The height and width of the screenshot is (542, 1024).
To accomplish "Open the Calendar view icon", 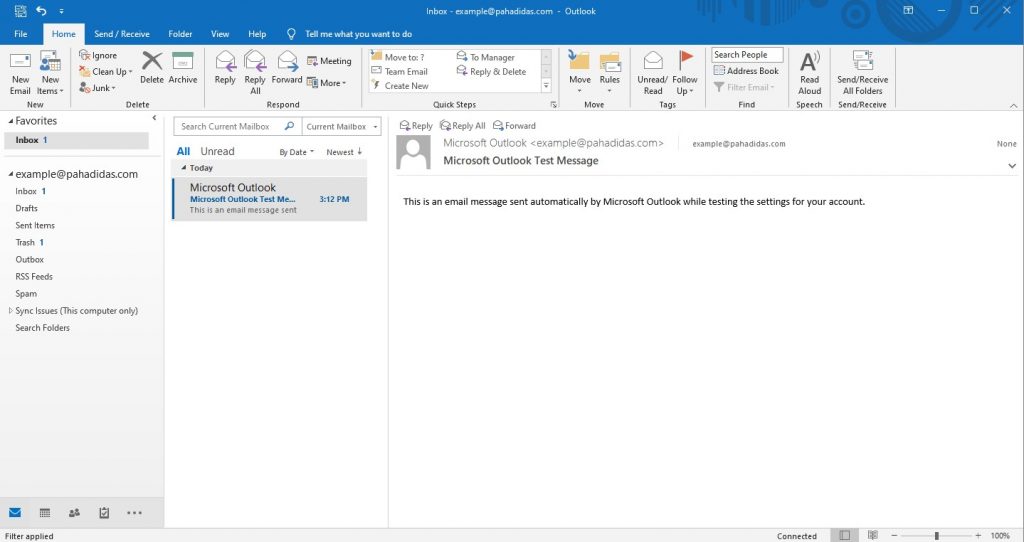I will tap(44, 513).
